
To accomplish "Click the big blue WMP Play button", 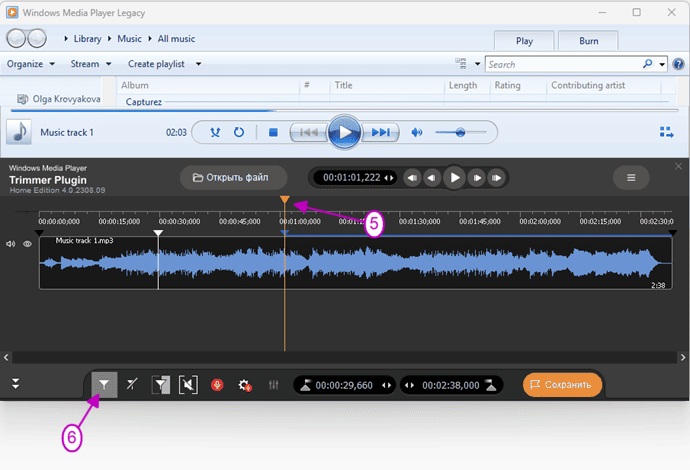I will pyautogui.click(x=344, y=132).
